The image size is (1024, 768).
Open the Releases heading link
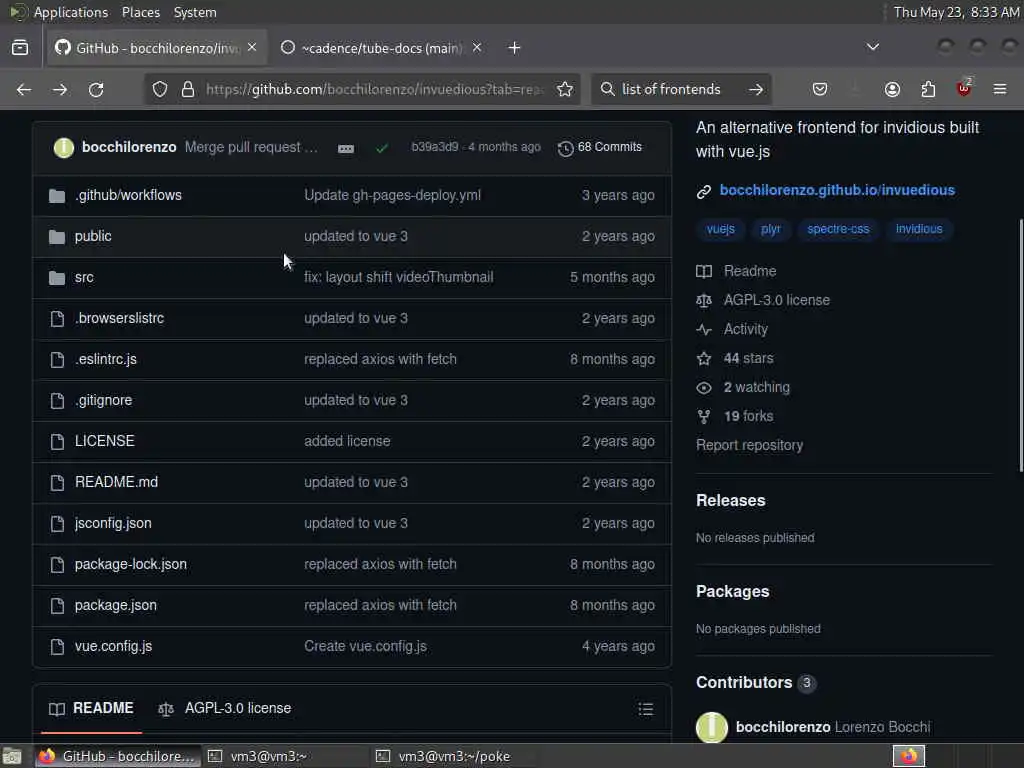click(730, 501)
